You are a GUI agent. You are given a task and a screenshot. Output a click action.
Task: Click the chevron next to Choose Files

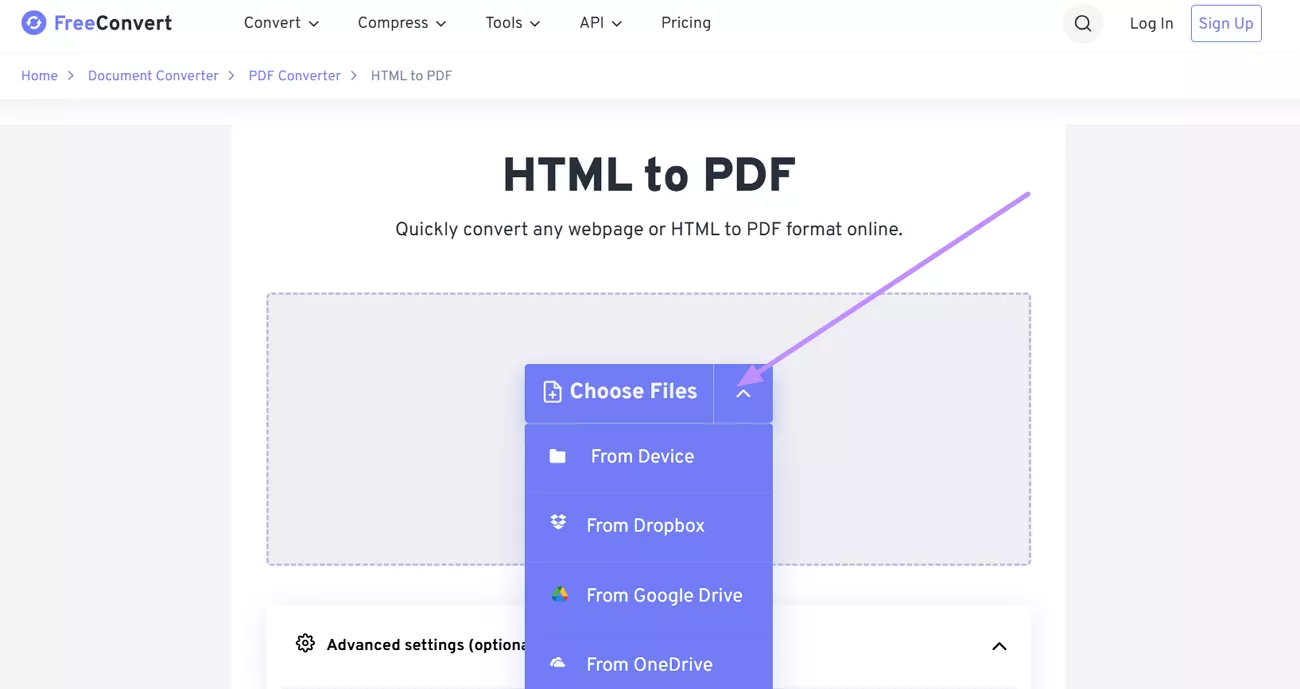click(x=743, y=393)
